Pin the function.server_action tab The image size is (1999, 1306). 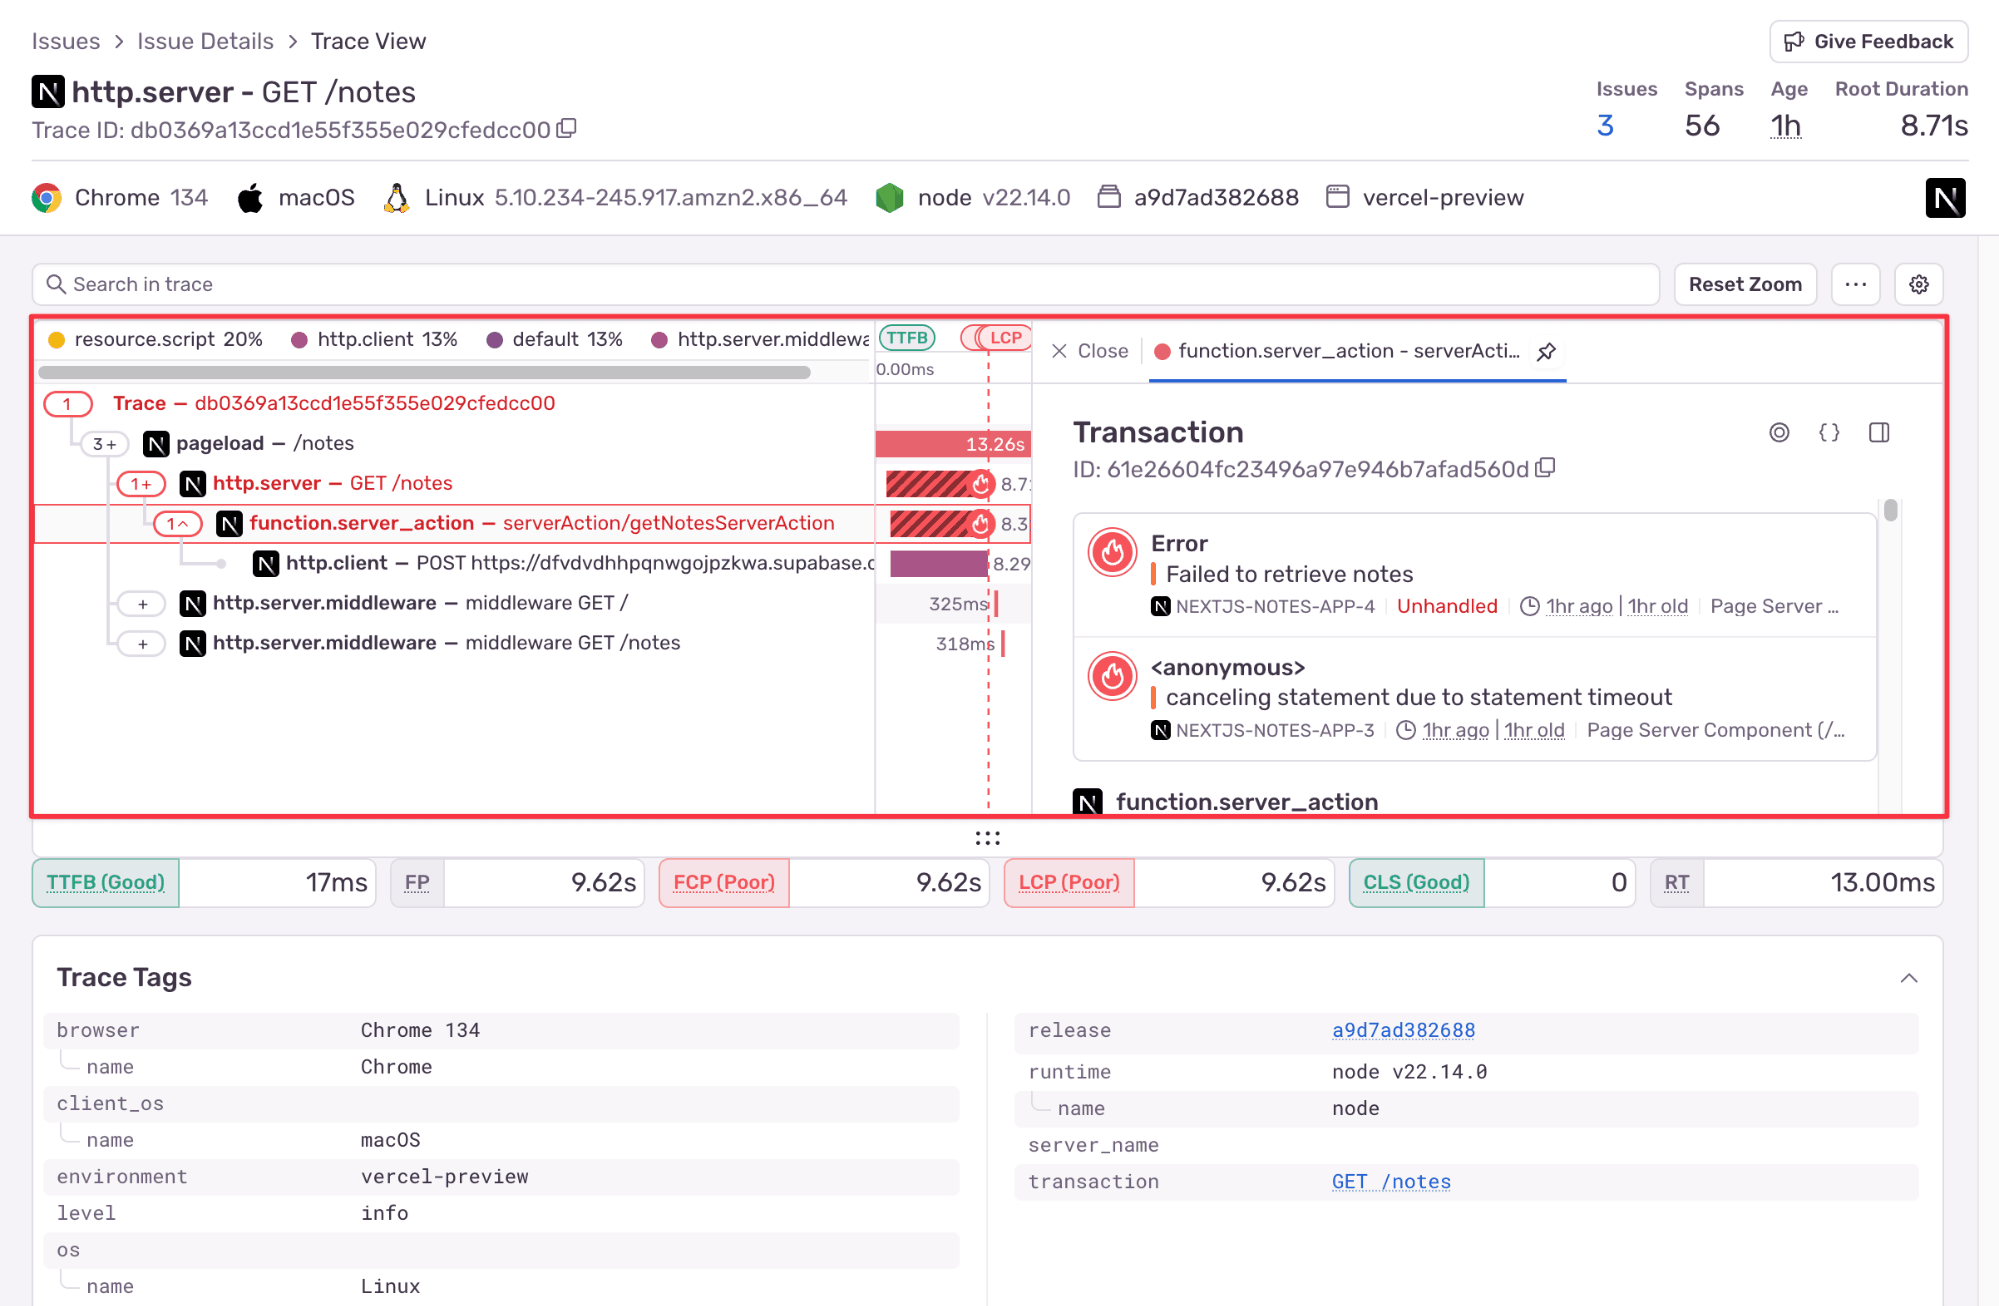click(1546, 351)
